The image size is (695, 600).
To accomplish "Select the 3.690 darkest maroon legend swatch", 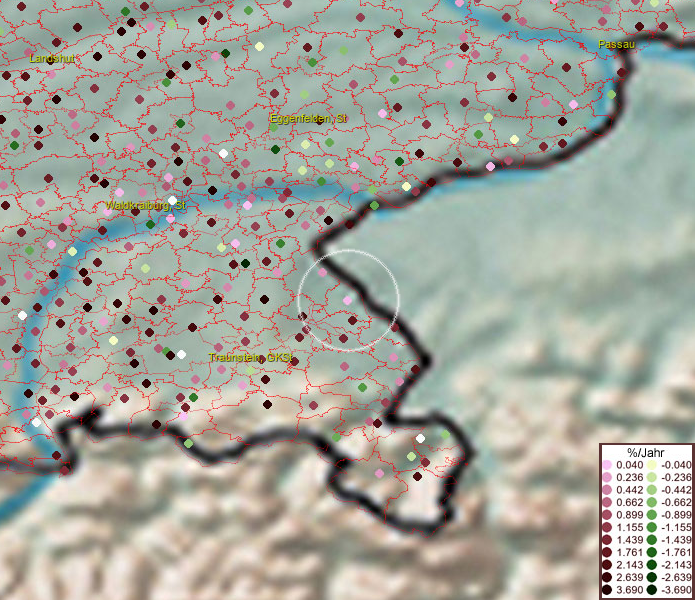I will [608, 590].
